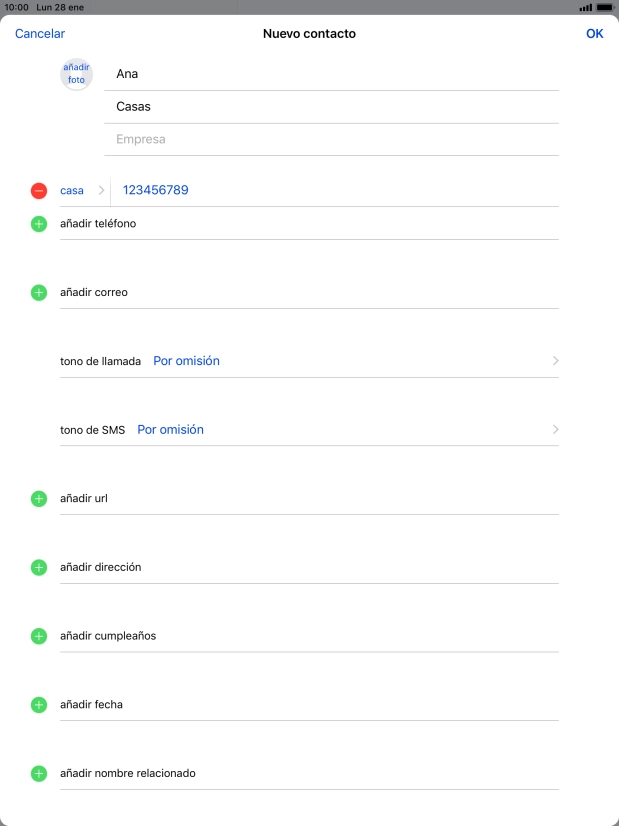Tap the red remove phone number icon
This screenshot has width=619, height=826.
tap(39, 190)
